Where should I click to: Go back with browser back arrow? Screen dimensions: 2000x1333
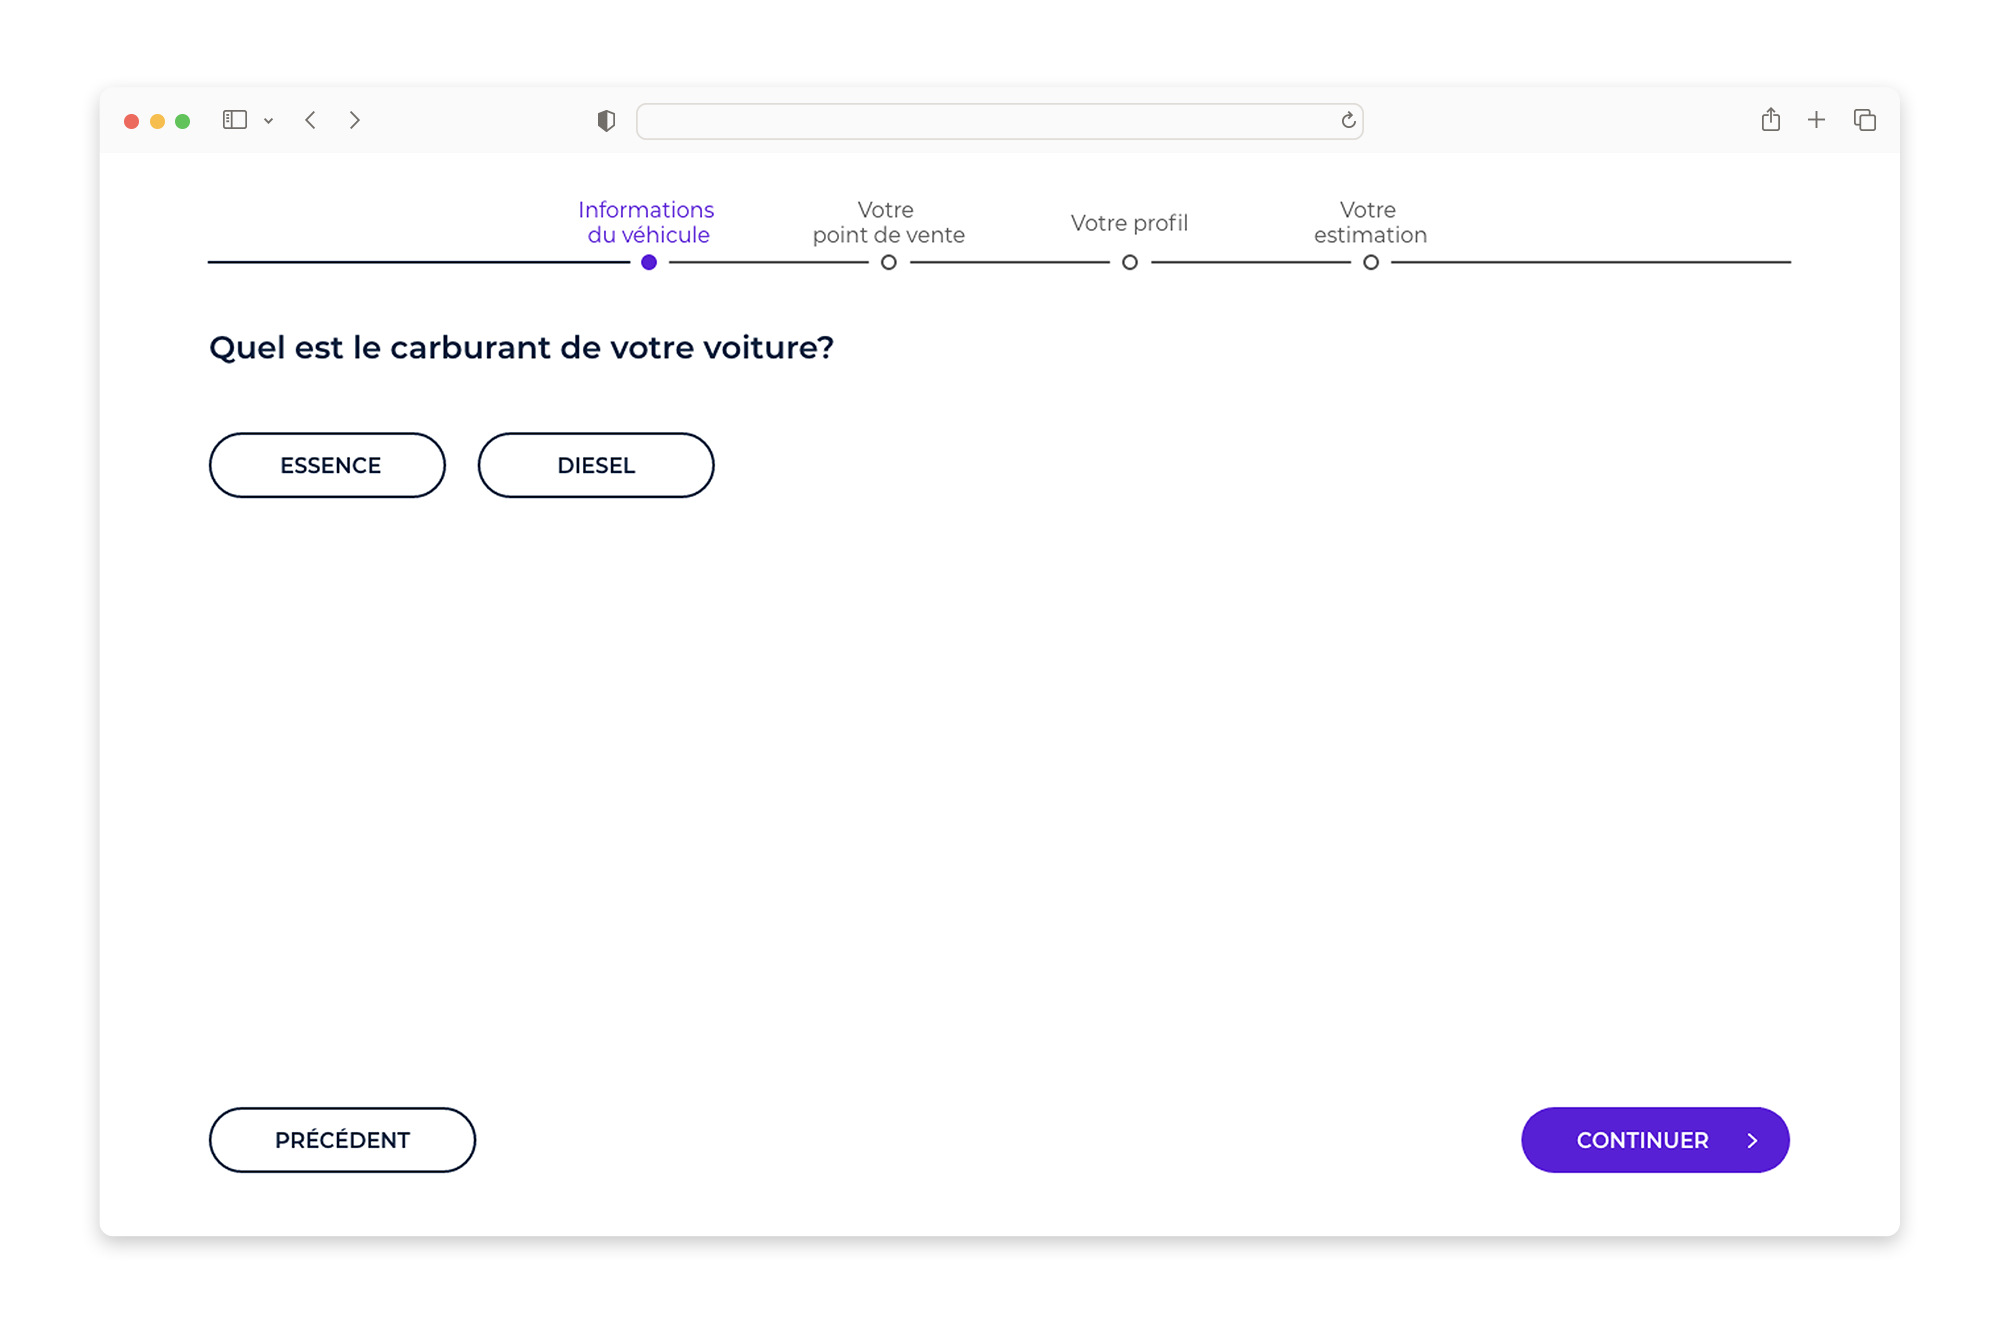(311, 120)
